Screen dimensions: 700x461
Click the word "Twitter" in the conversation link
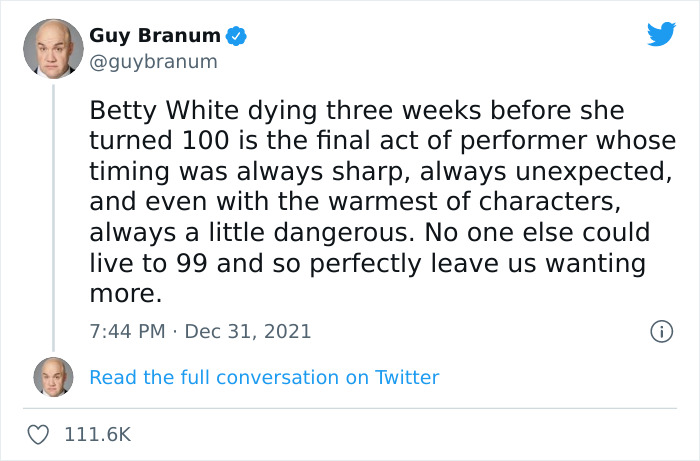(407, 377)
